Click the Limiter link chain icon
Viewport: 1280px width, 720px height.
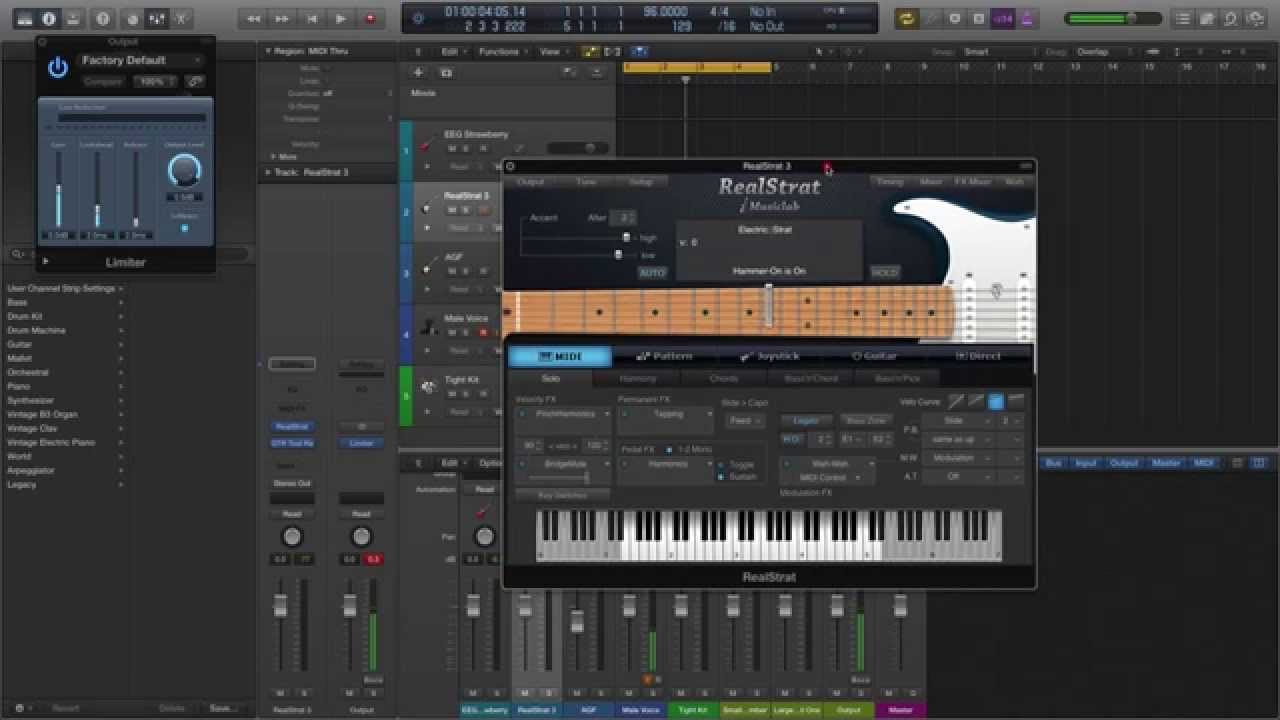tap(195, 82)
